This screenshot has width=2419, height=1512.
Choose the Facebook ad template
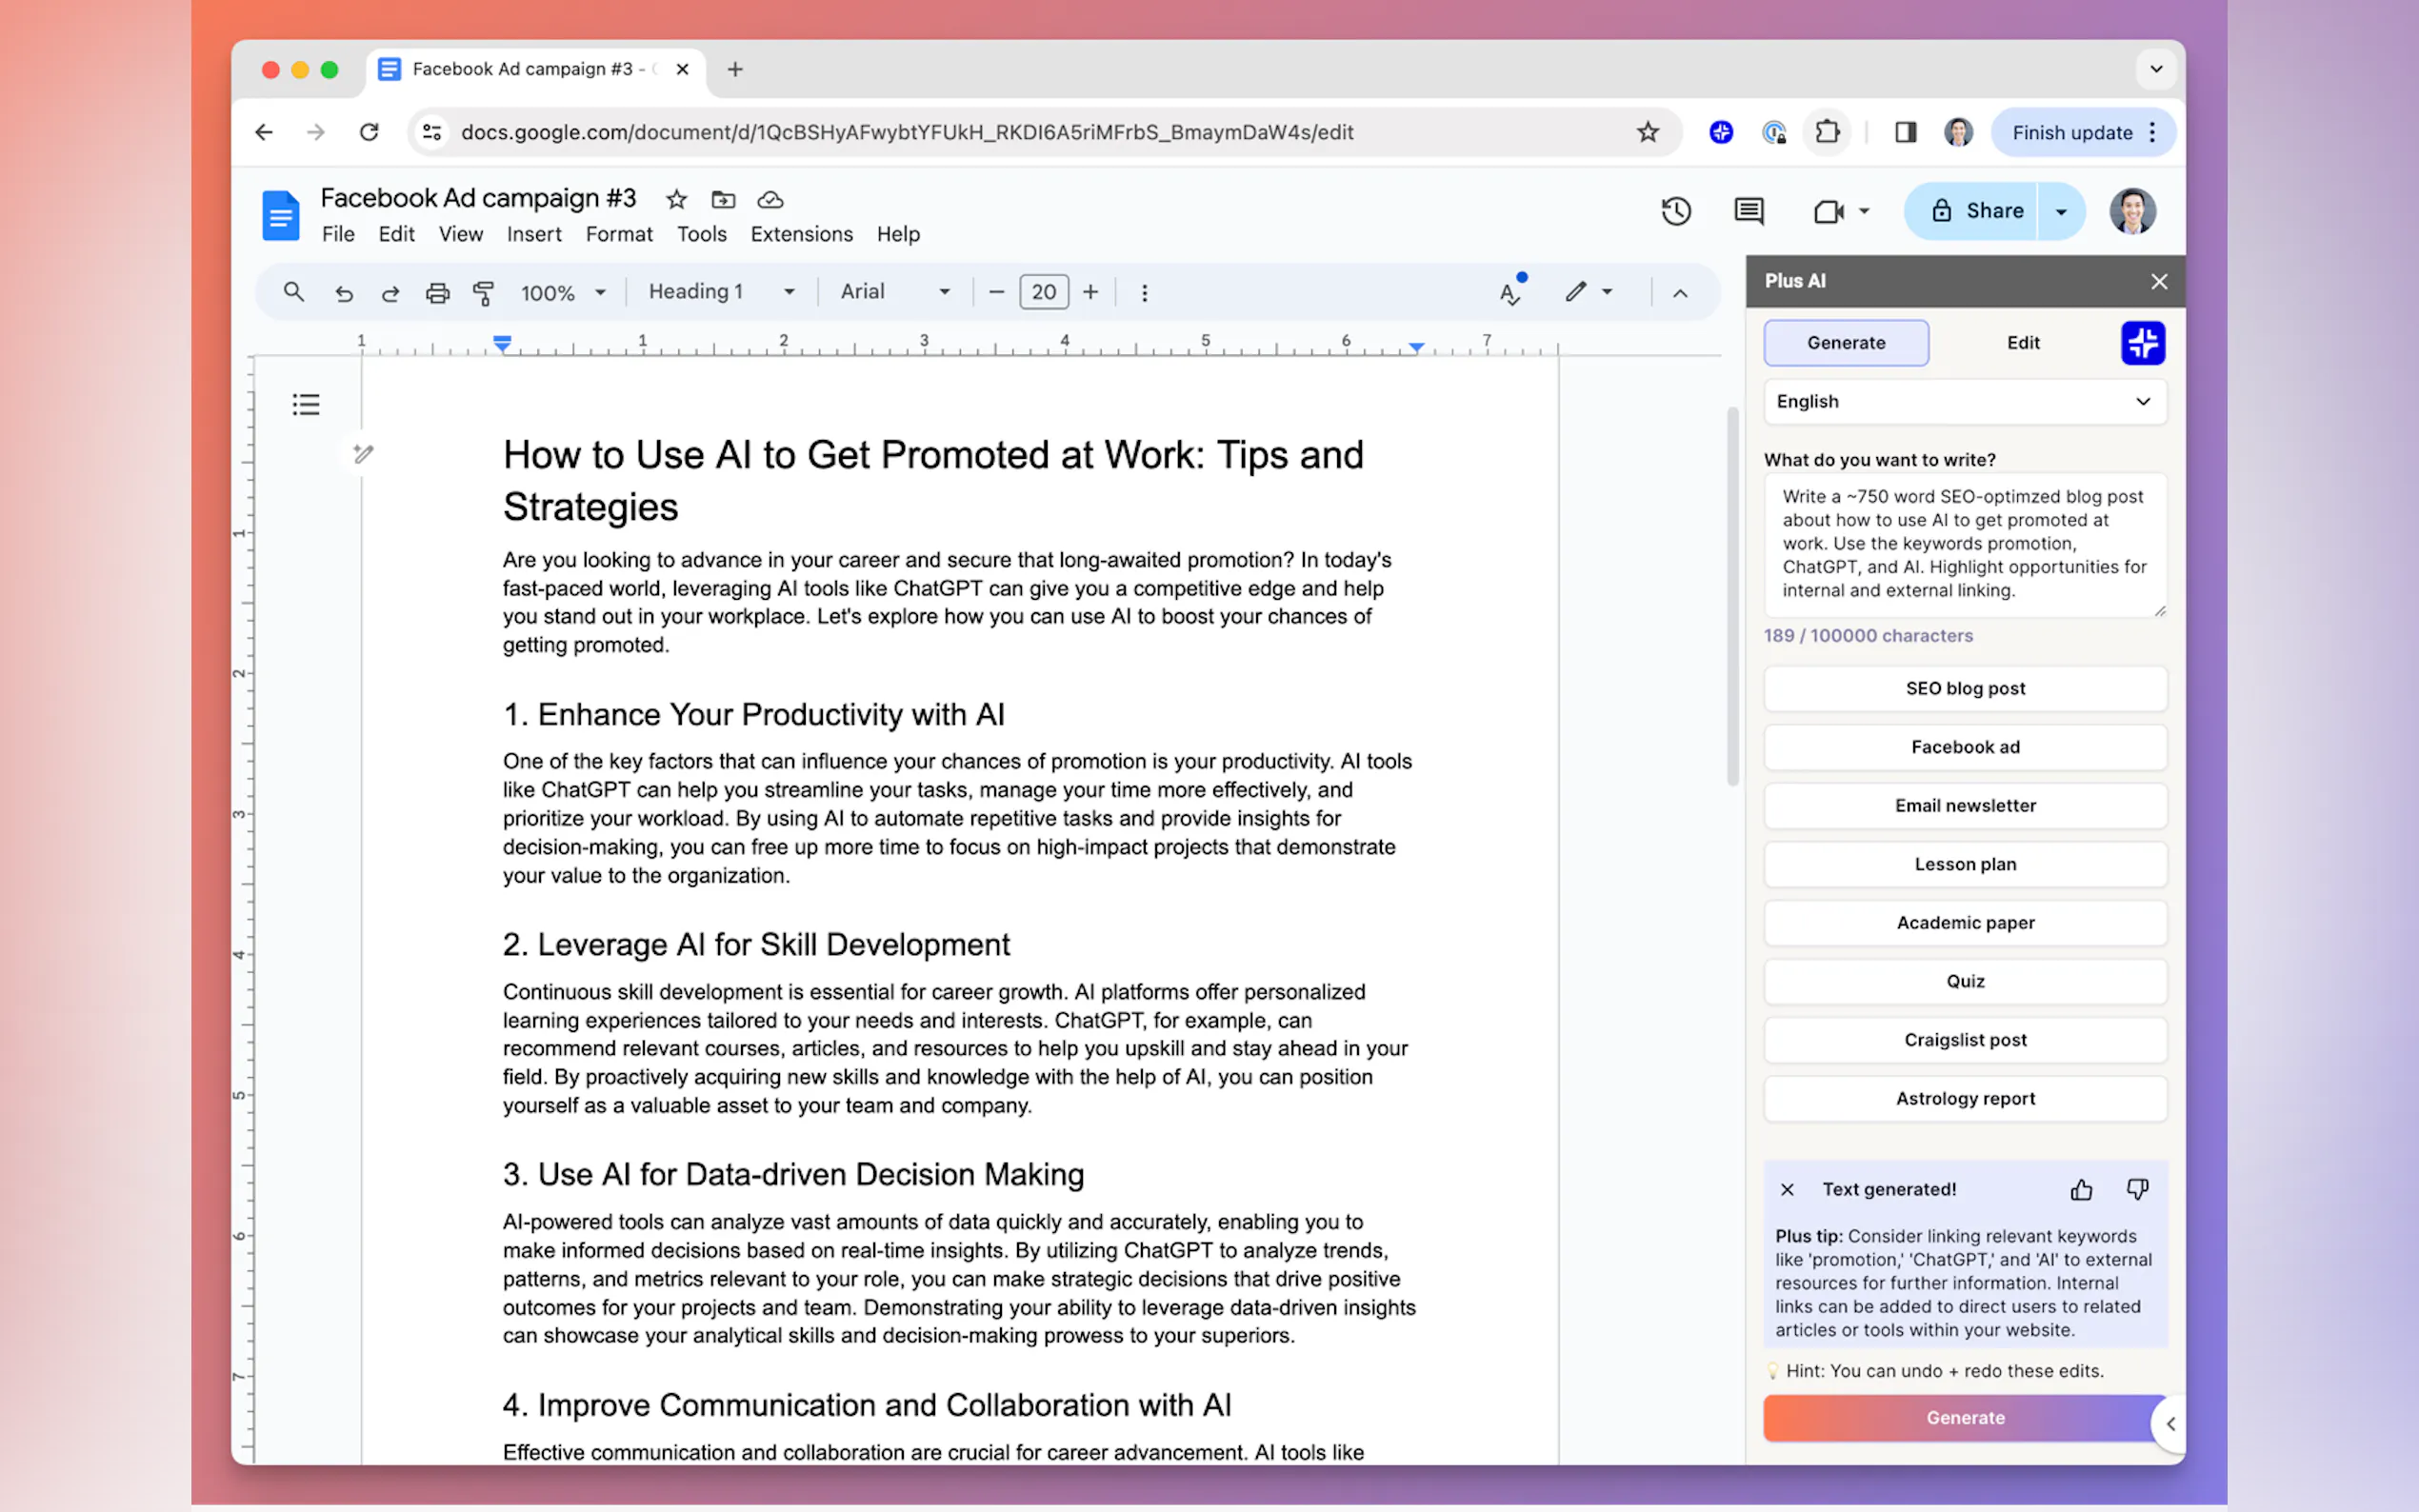click(x=1966, y=747)
